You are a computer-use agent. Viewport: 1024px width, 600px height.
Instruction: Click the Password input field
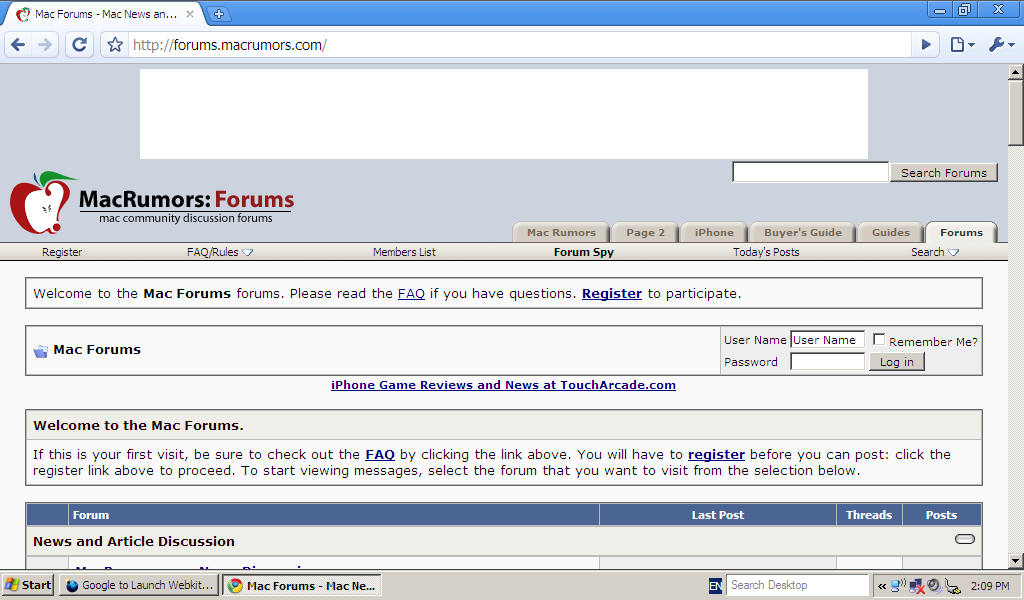(827, 362)
